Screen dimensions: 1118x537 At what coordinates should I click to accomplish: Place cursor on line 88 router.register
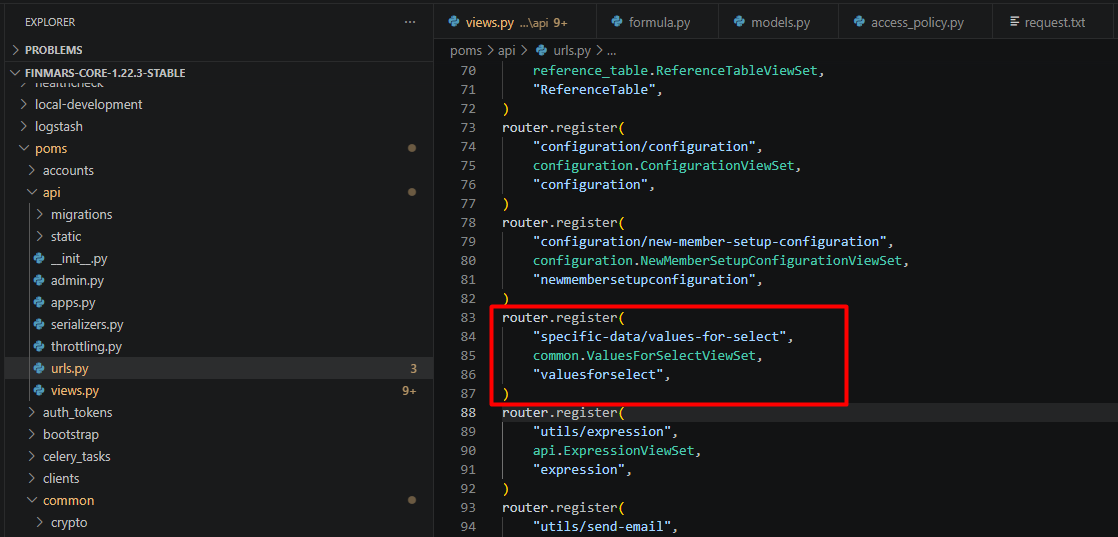coord(562,413)
